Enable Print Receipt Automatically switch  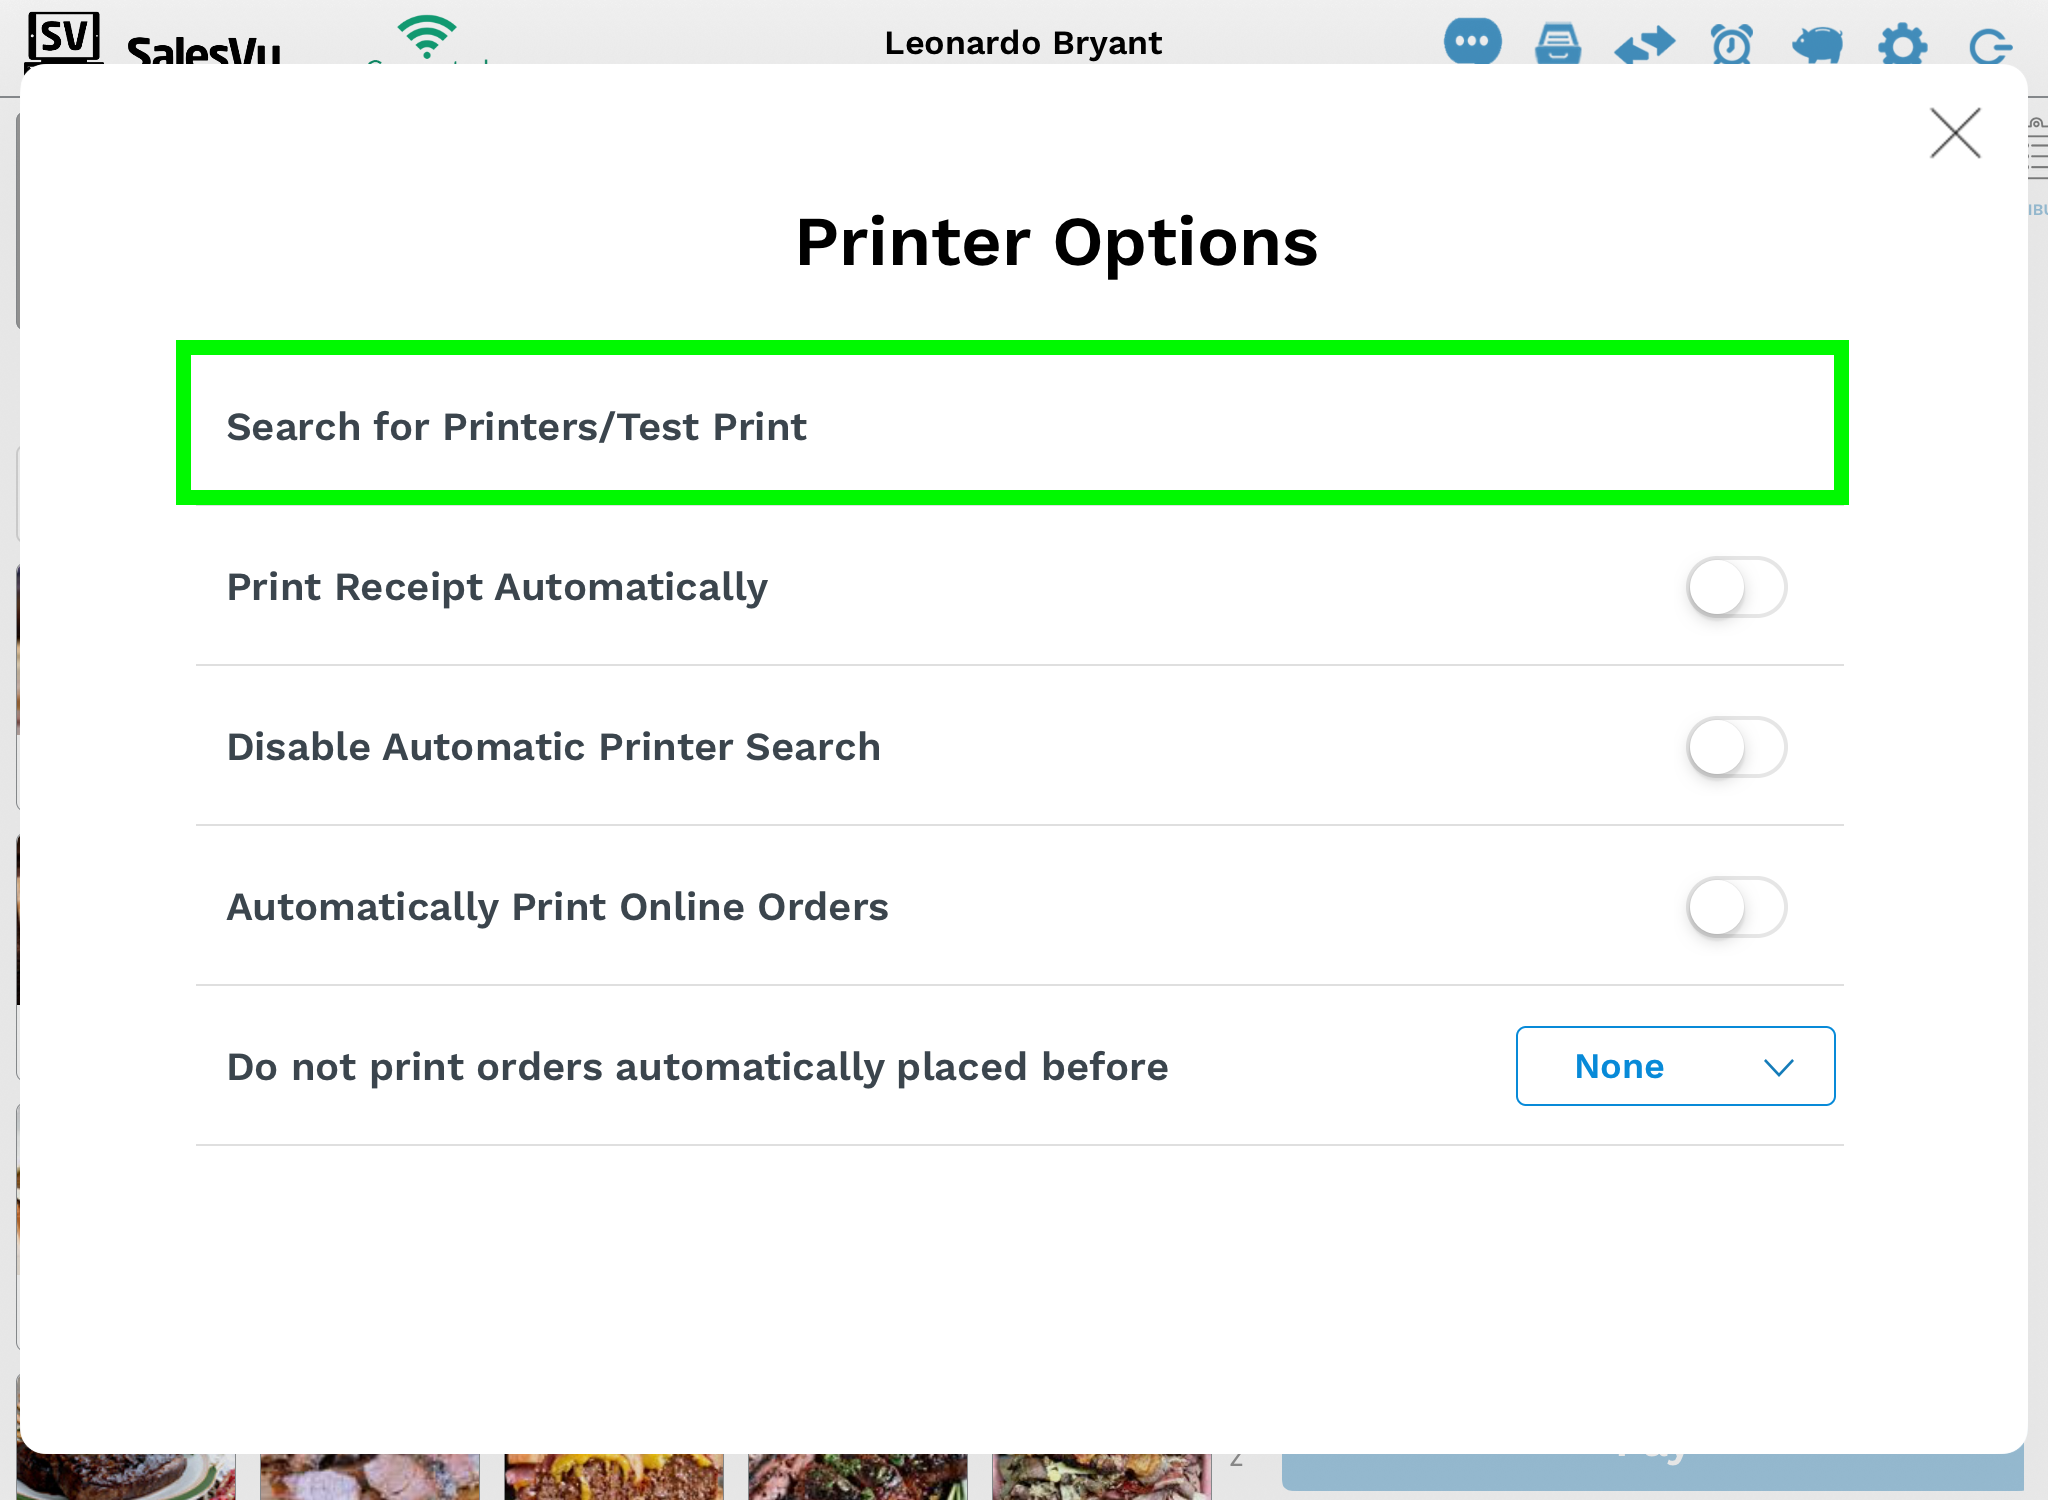[1737, 587]
